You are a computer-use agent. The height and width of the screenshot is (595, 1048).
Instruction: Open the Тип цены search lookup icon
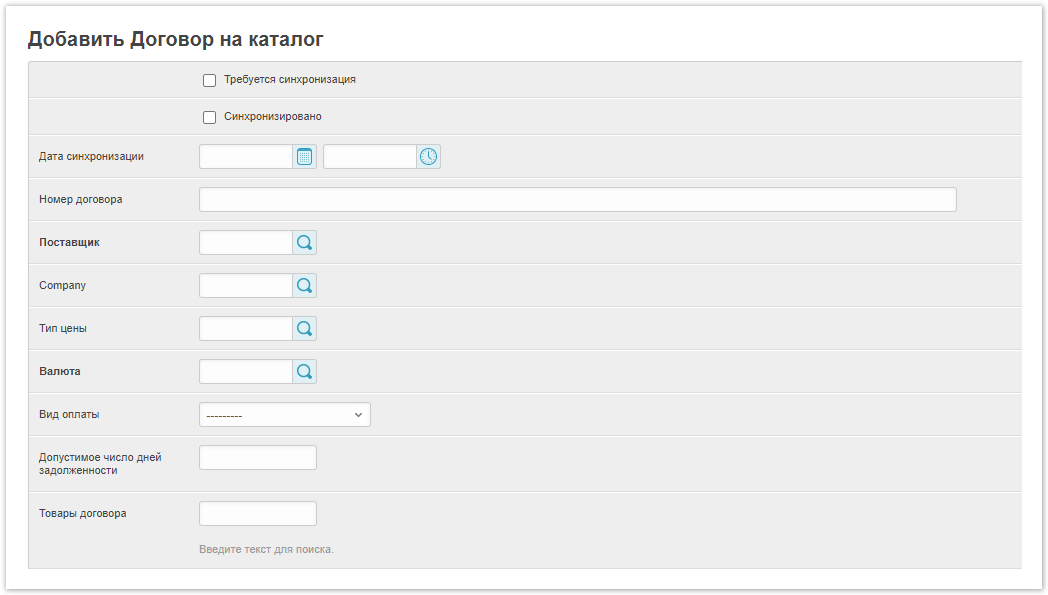coord(305,329)
